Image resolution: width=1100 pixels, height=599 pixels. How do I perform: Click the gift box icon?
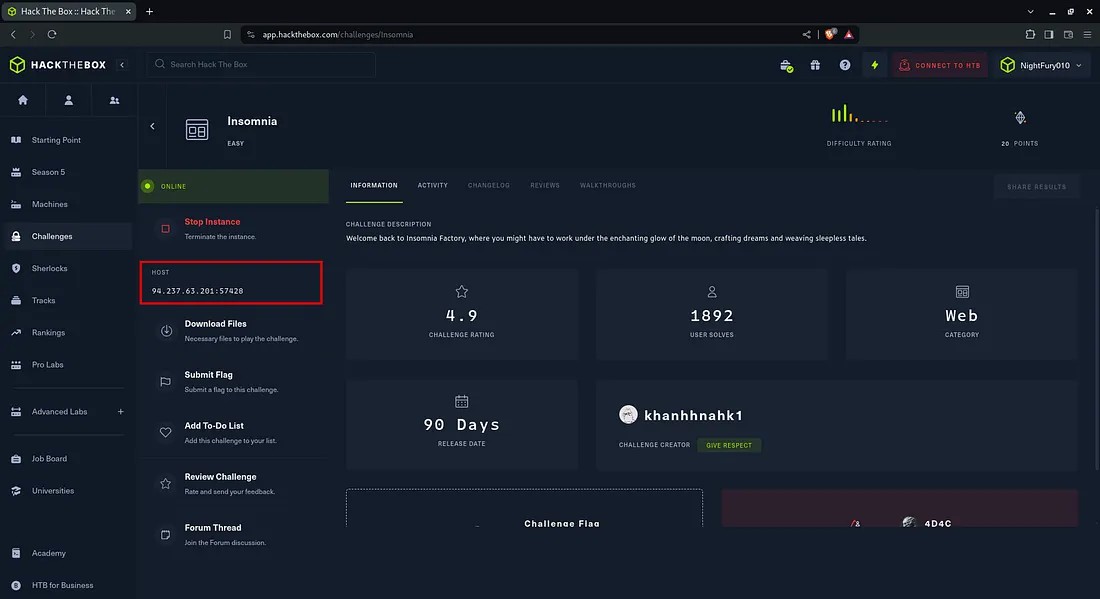815,65
